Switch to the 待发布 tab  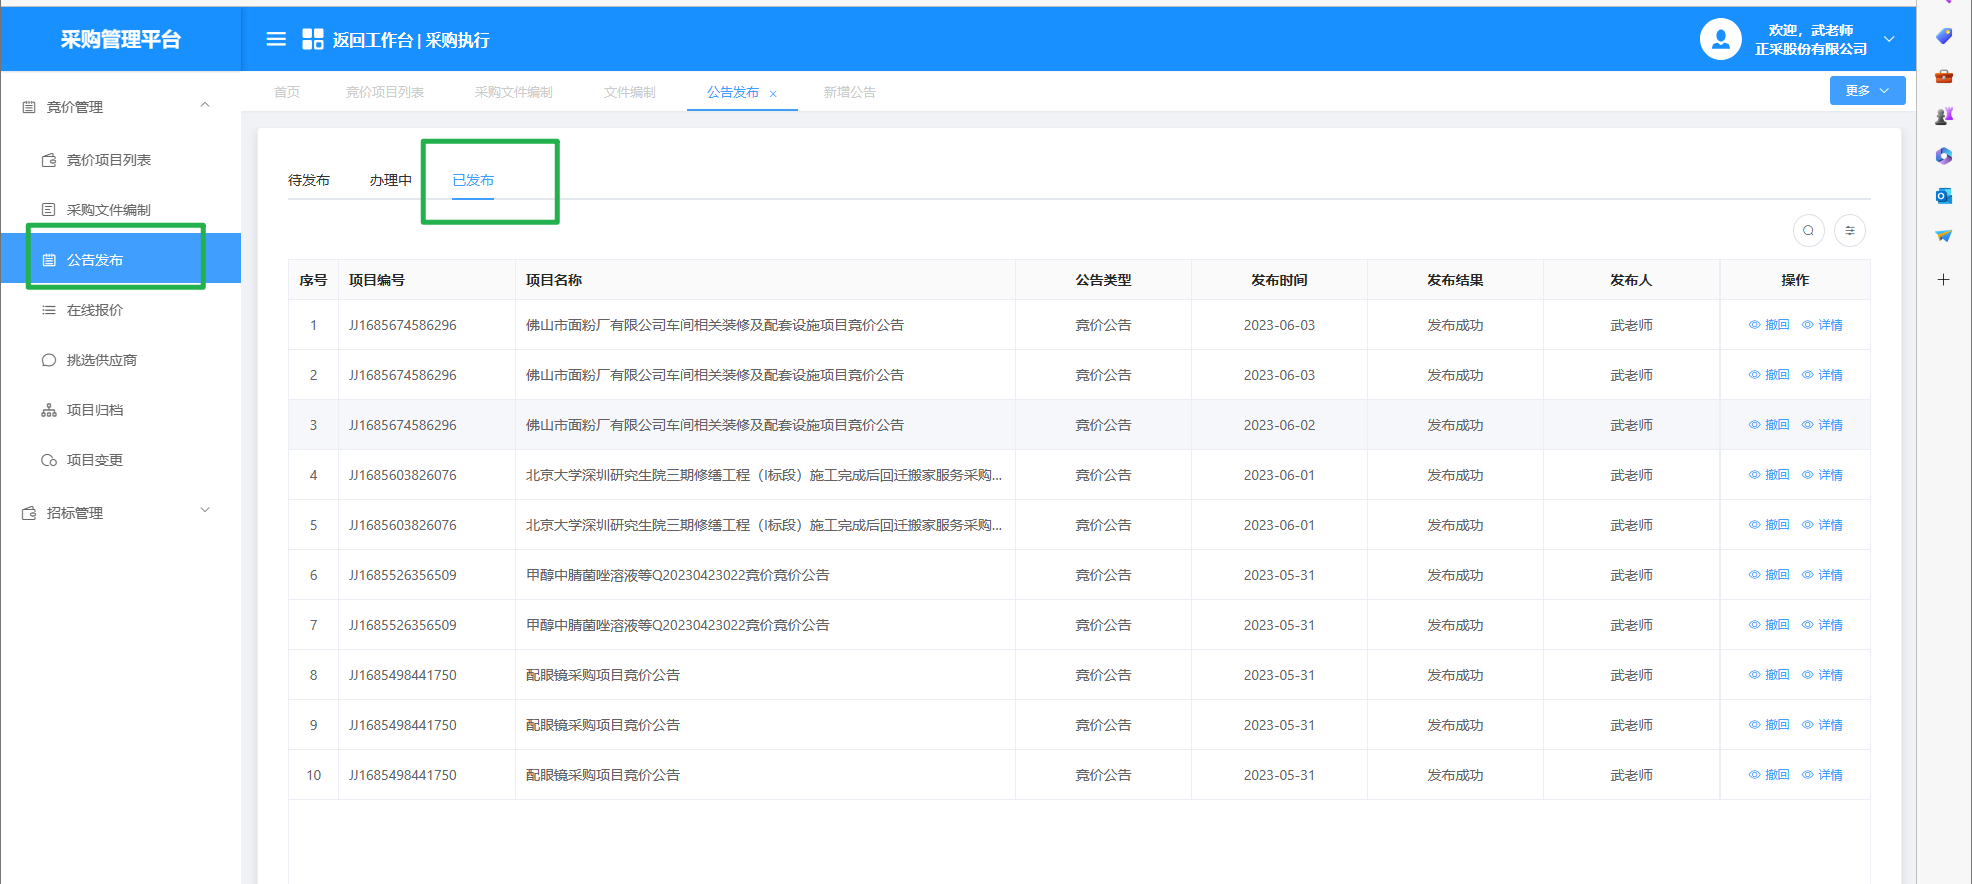point(309,180)
